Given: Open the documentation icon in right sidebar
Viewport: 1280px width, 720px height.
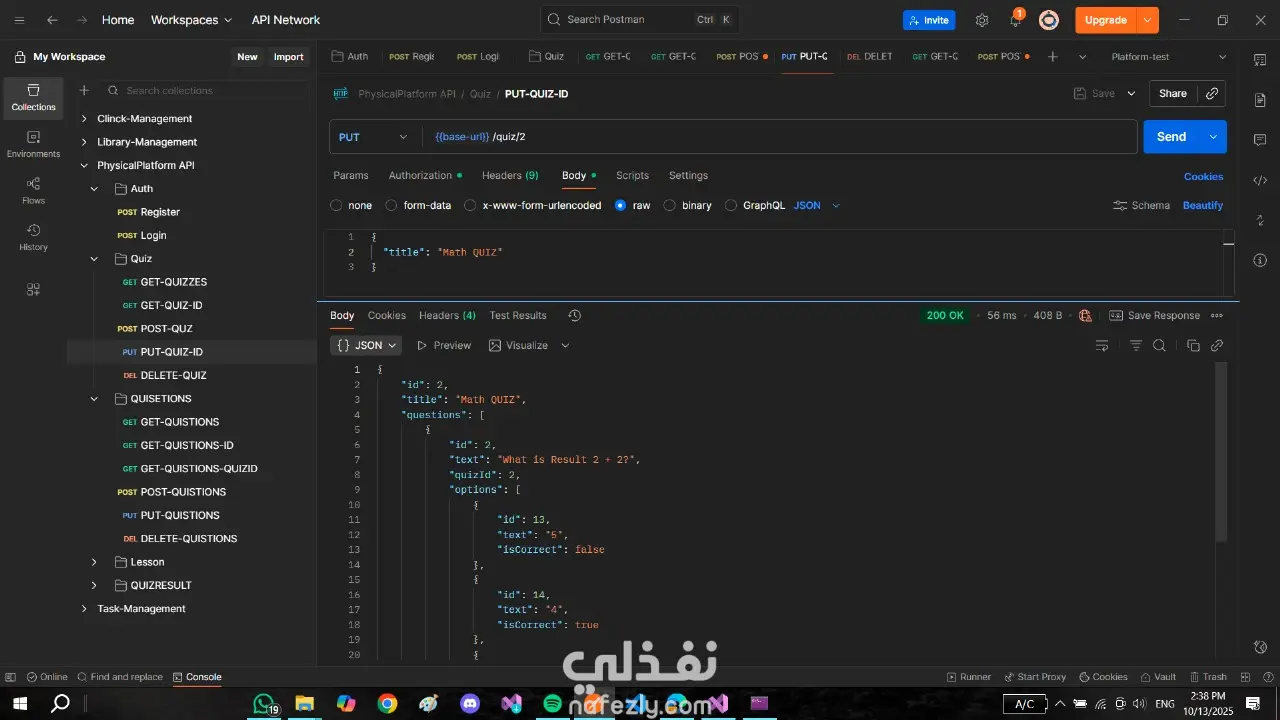Looking at the screenshot, I should click(1260, 100).
